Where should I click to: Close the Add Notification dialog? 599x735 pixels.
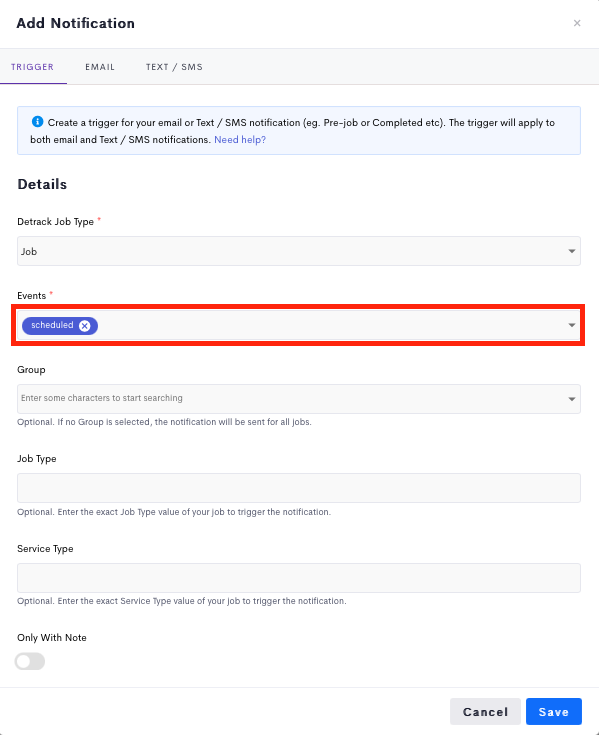coord(577,23)
